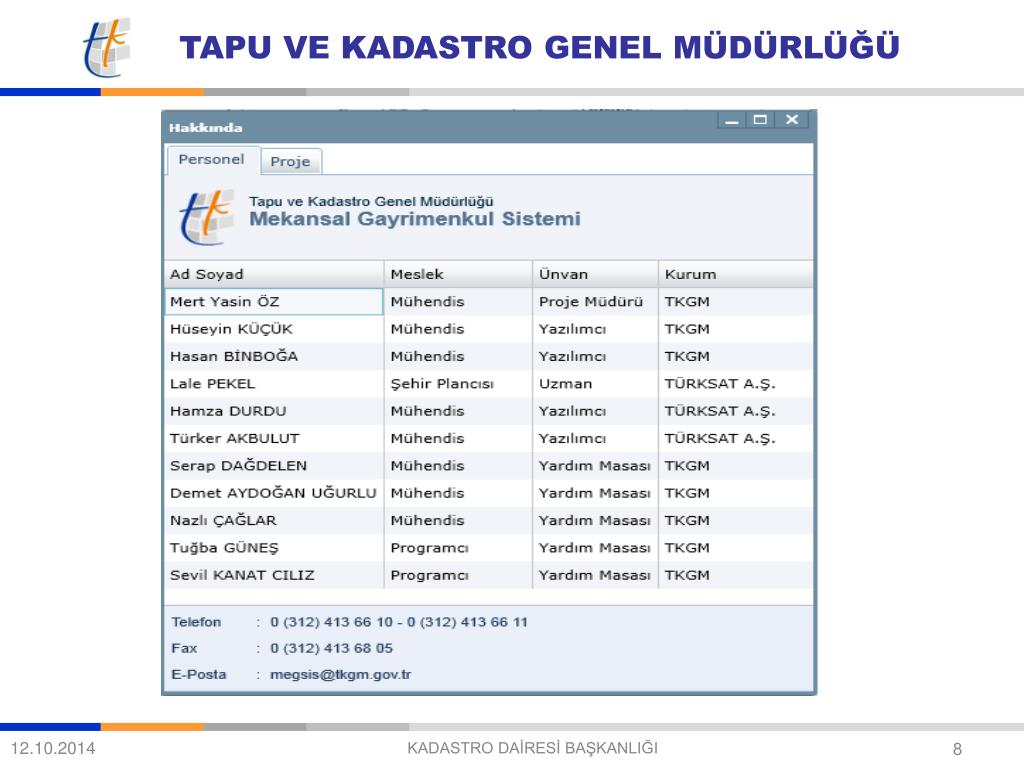This screenshot has height=768, width=1024.
Task: Click Yardım Masası in Serap DAĞDELEN's row
Action: [x=596, y=466]
